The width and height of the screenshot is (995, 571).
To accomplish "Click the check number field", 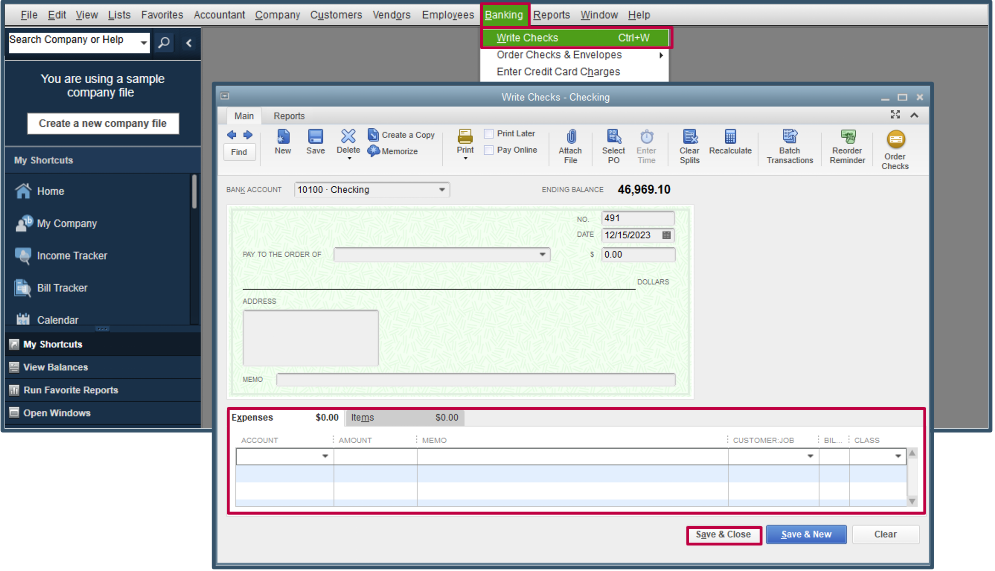I will pyautogui.click(x=638, y=218).
